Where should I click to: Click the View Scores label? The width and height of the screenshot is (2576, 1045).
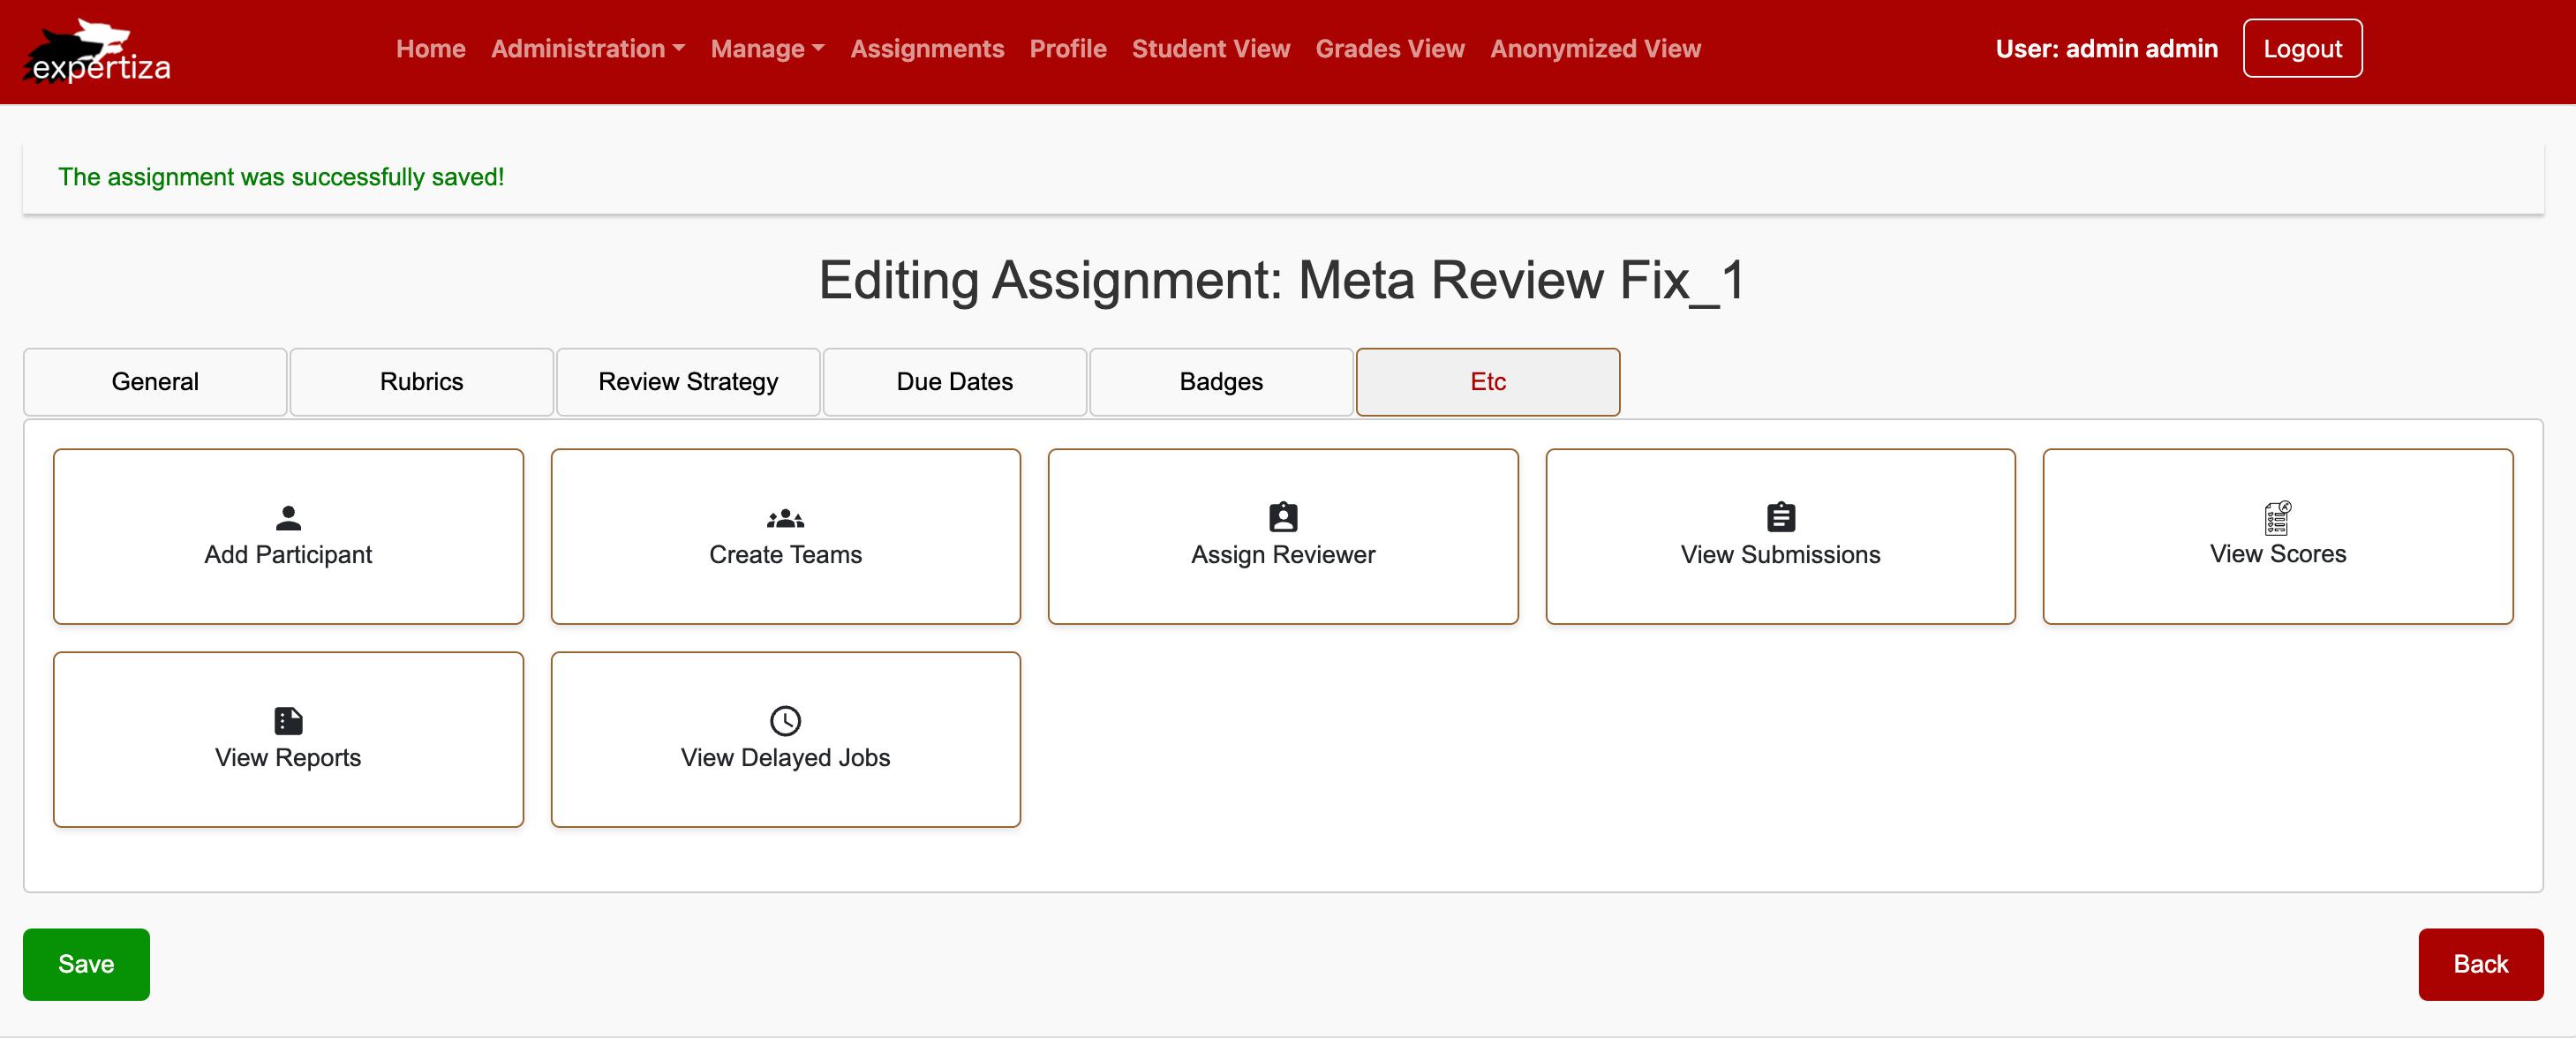(2277, 554)
